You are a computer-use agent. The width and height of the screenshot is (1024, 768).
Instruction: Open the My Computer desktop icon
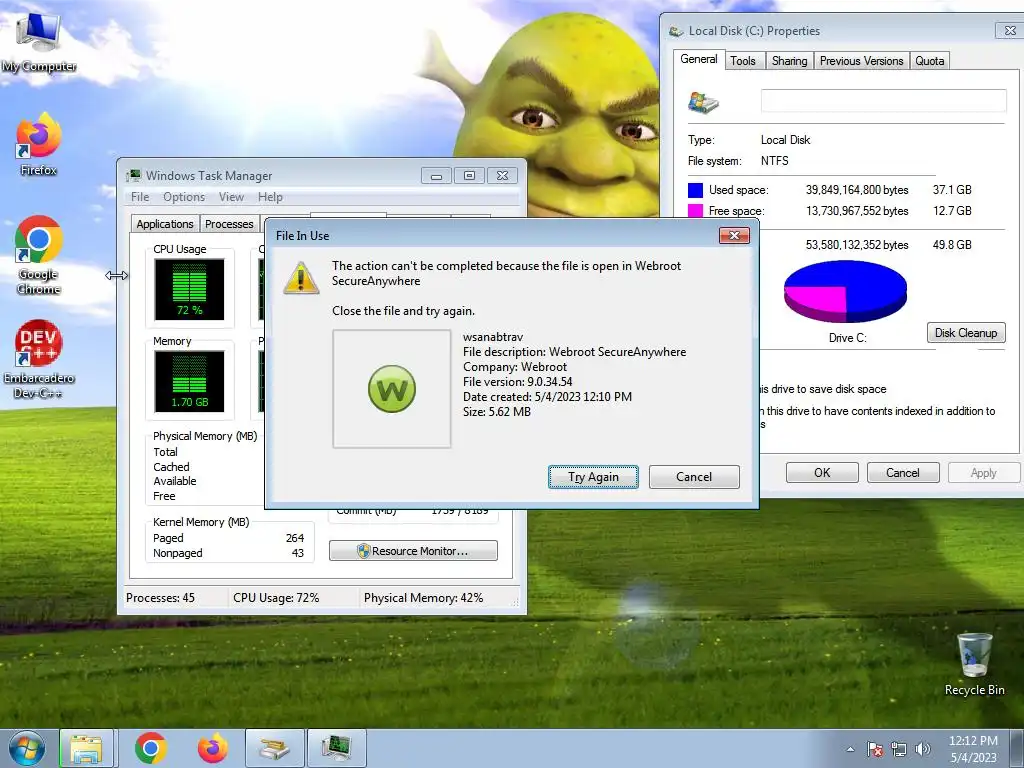(x=39, y=42)
